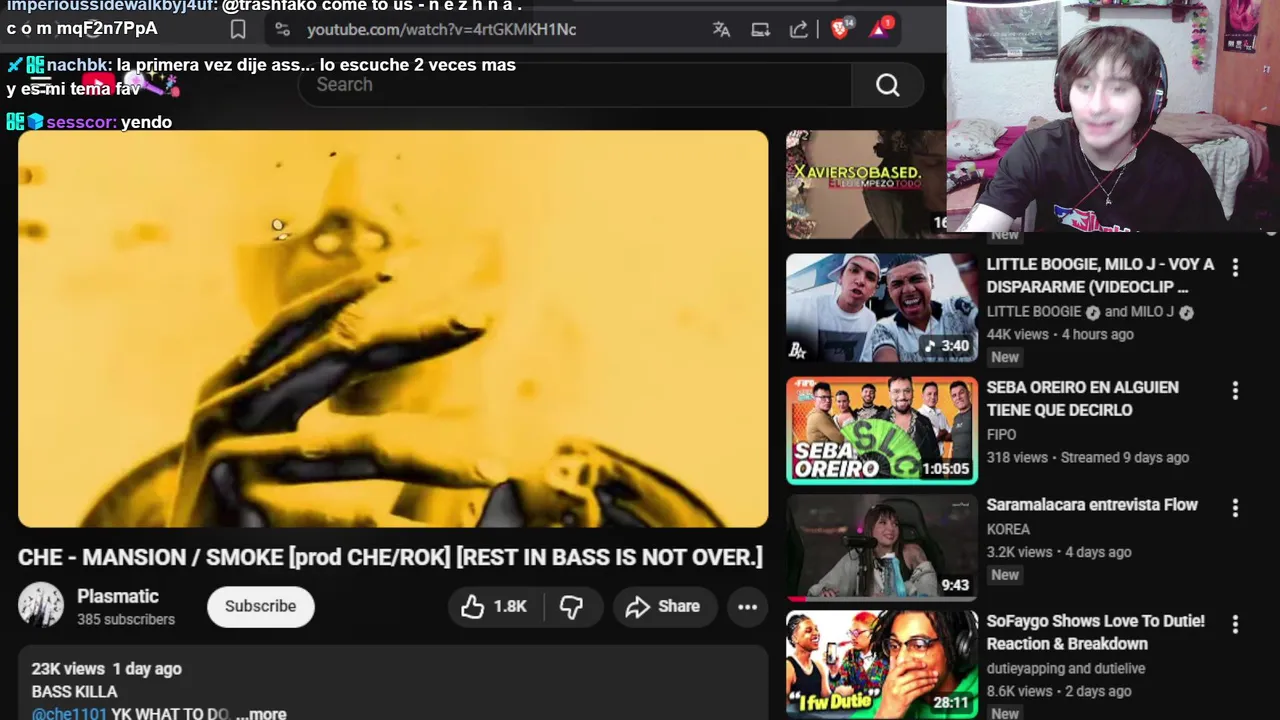The height and width of the screenshot is (720, 1280).
Task: Click the YouTube search magnifier button
Action: [x=888, y=85]
